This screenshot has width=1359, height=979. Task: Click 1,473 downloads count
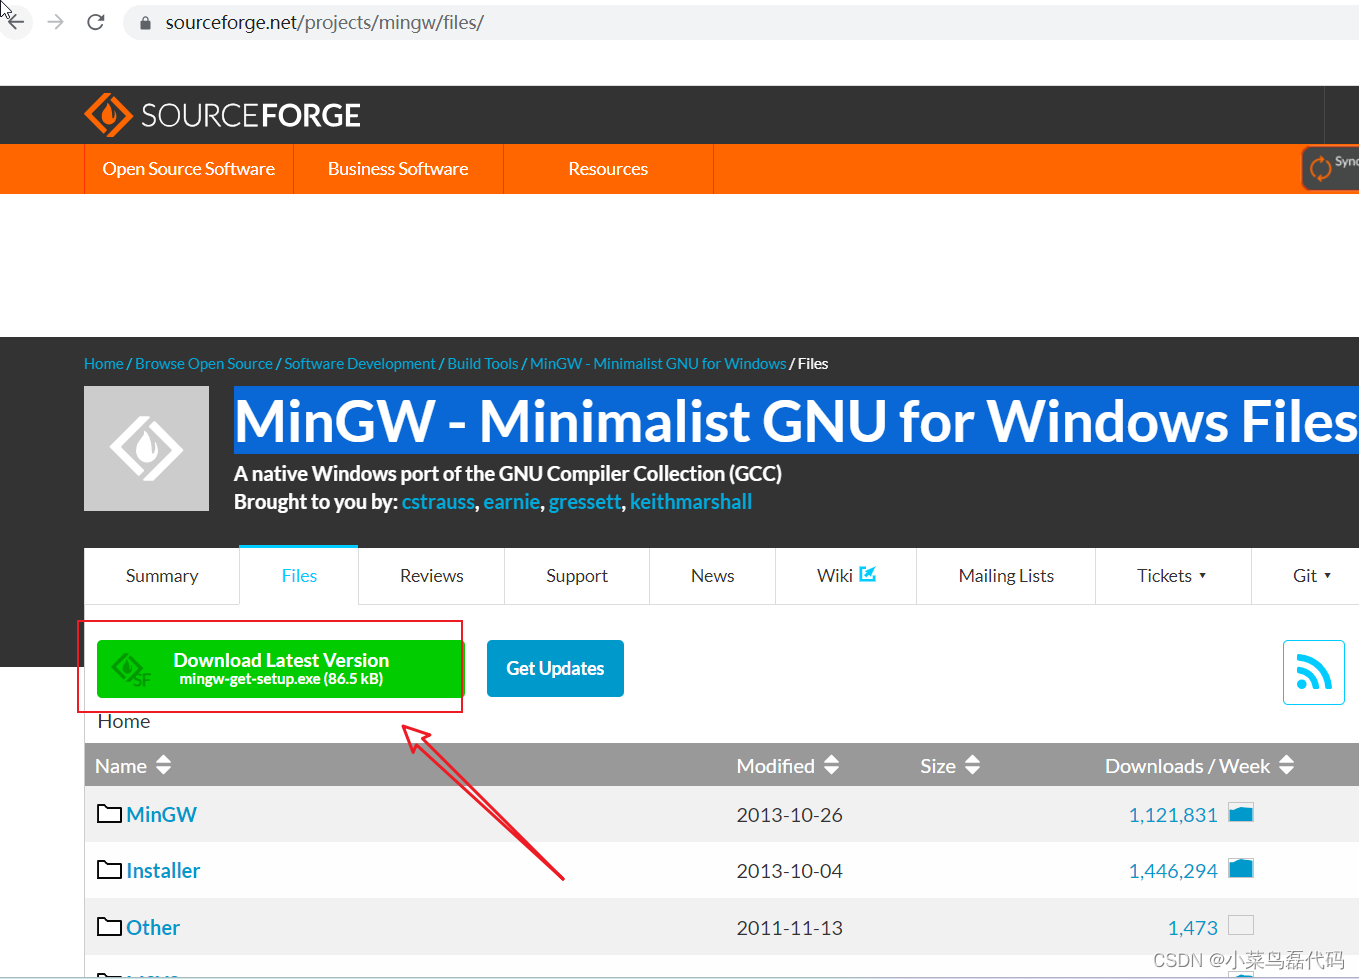pos(1193,928)
